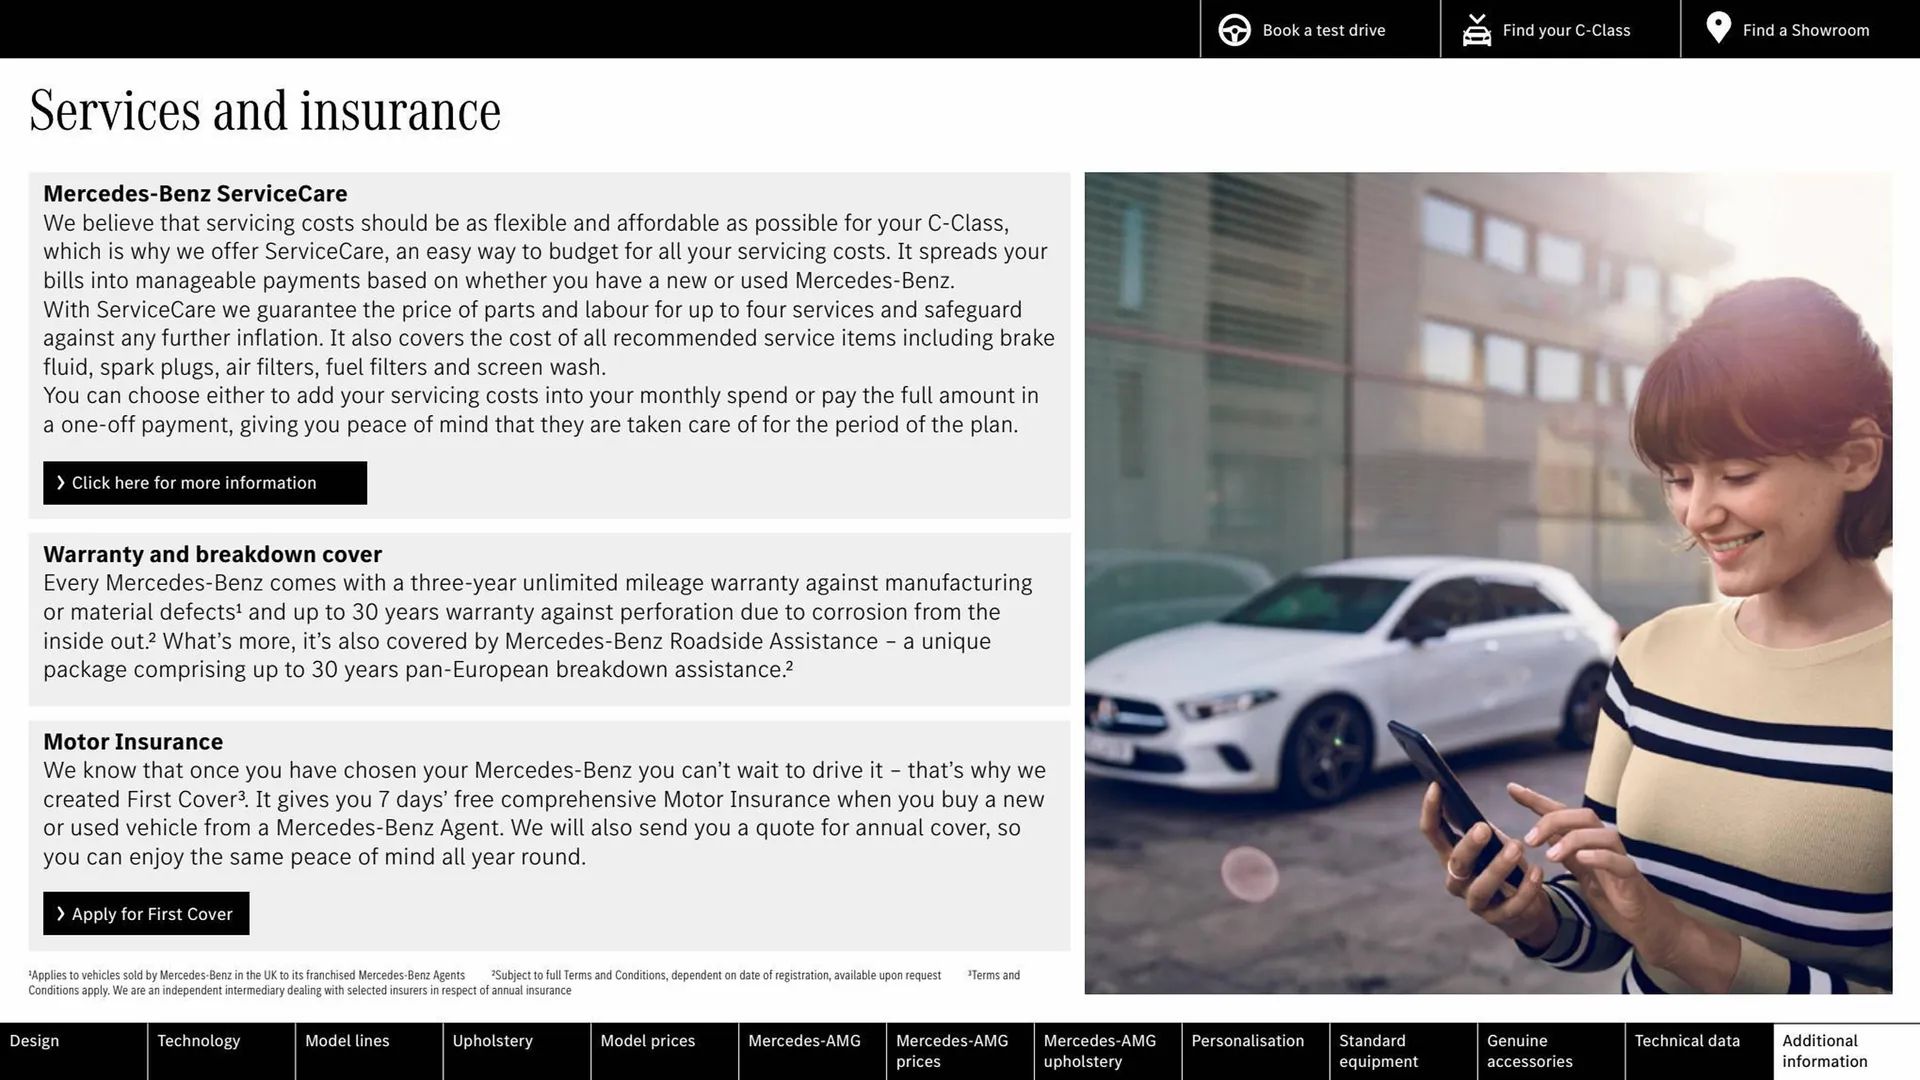Click the steering wheel Book a test drive icon
This screenshot has width=1920, height=1080.
(1233, 29)
